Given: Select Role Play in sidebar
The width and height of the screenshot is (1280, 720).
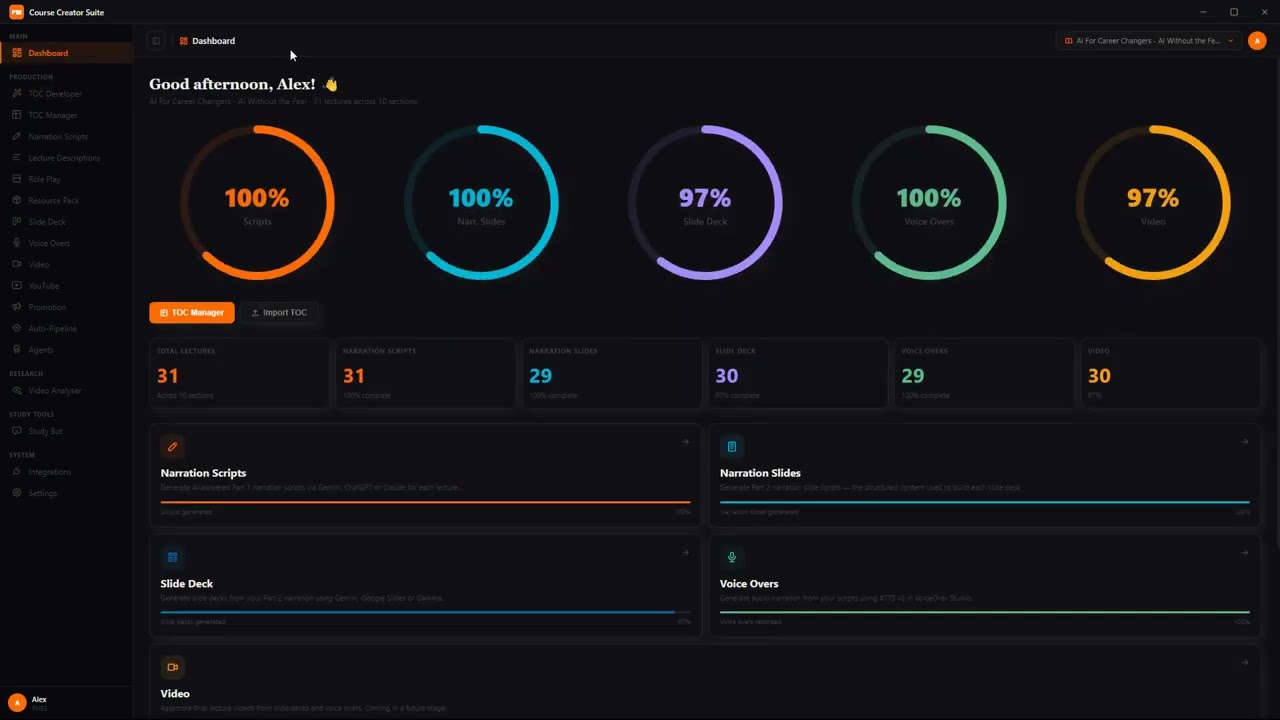Looking at the screenshot, I should (66, 179).
